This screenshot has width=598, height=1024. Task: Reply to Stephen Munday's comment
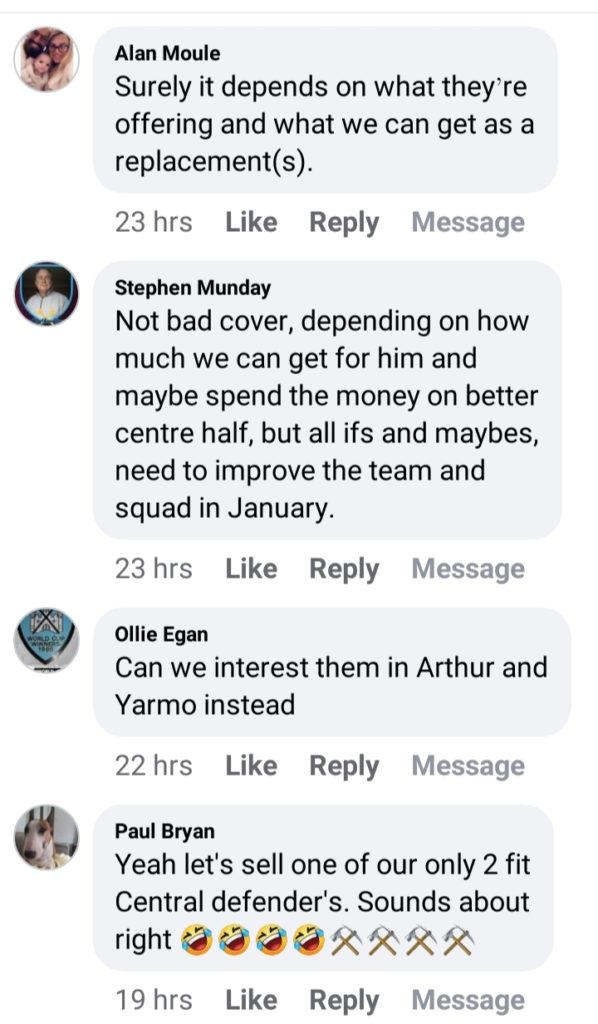[344, 569]
